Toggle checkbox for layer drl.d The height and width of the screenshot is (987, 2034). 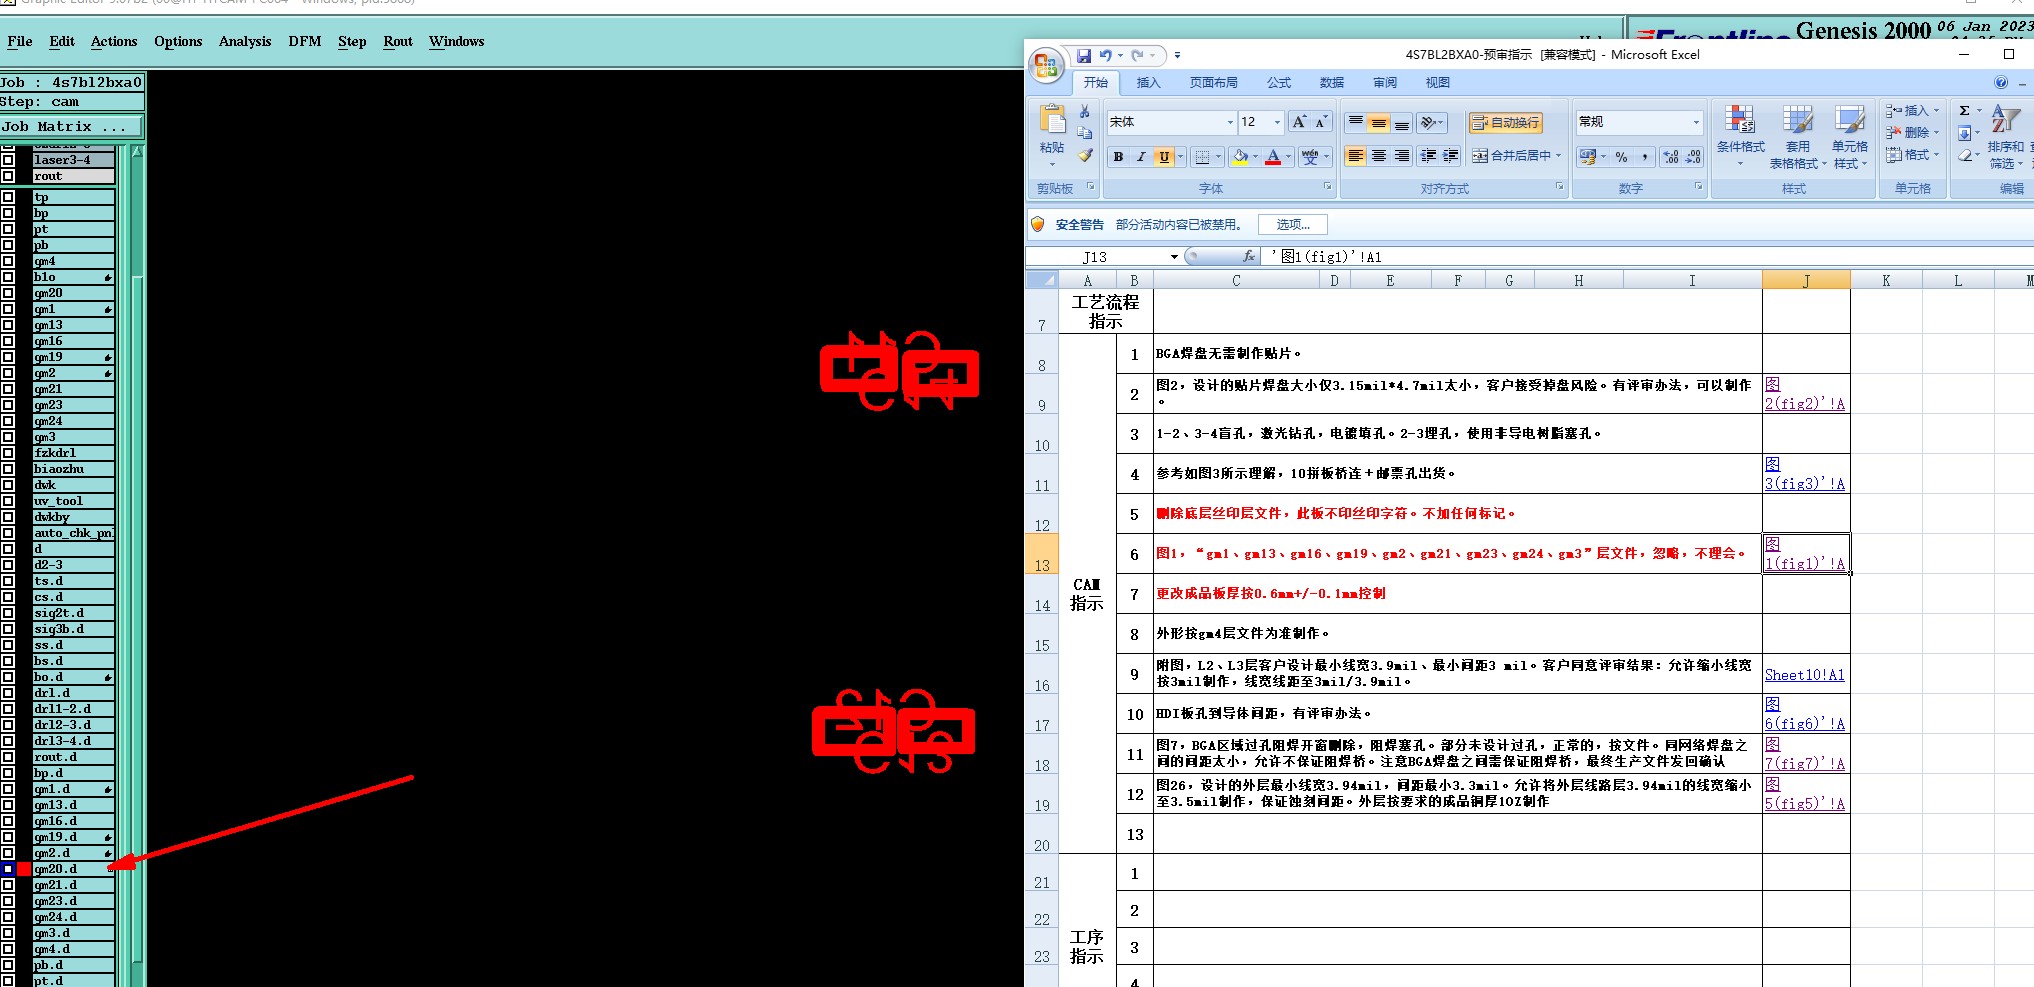tap(8, 693)
